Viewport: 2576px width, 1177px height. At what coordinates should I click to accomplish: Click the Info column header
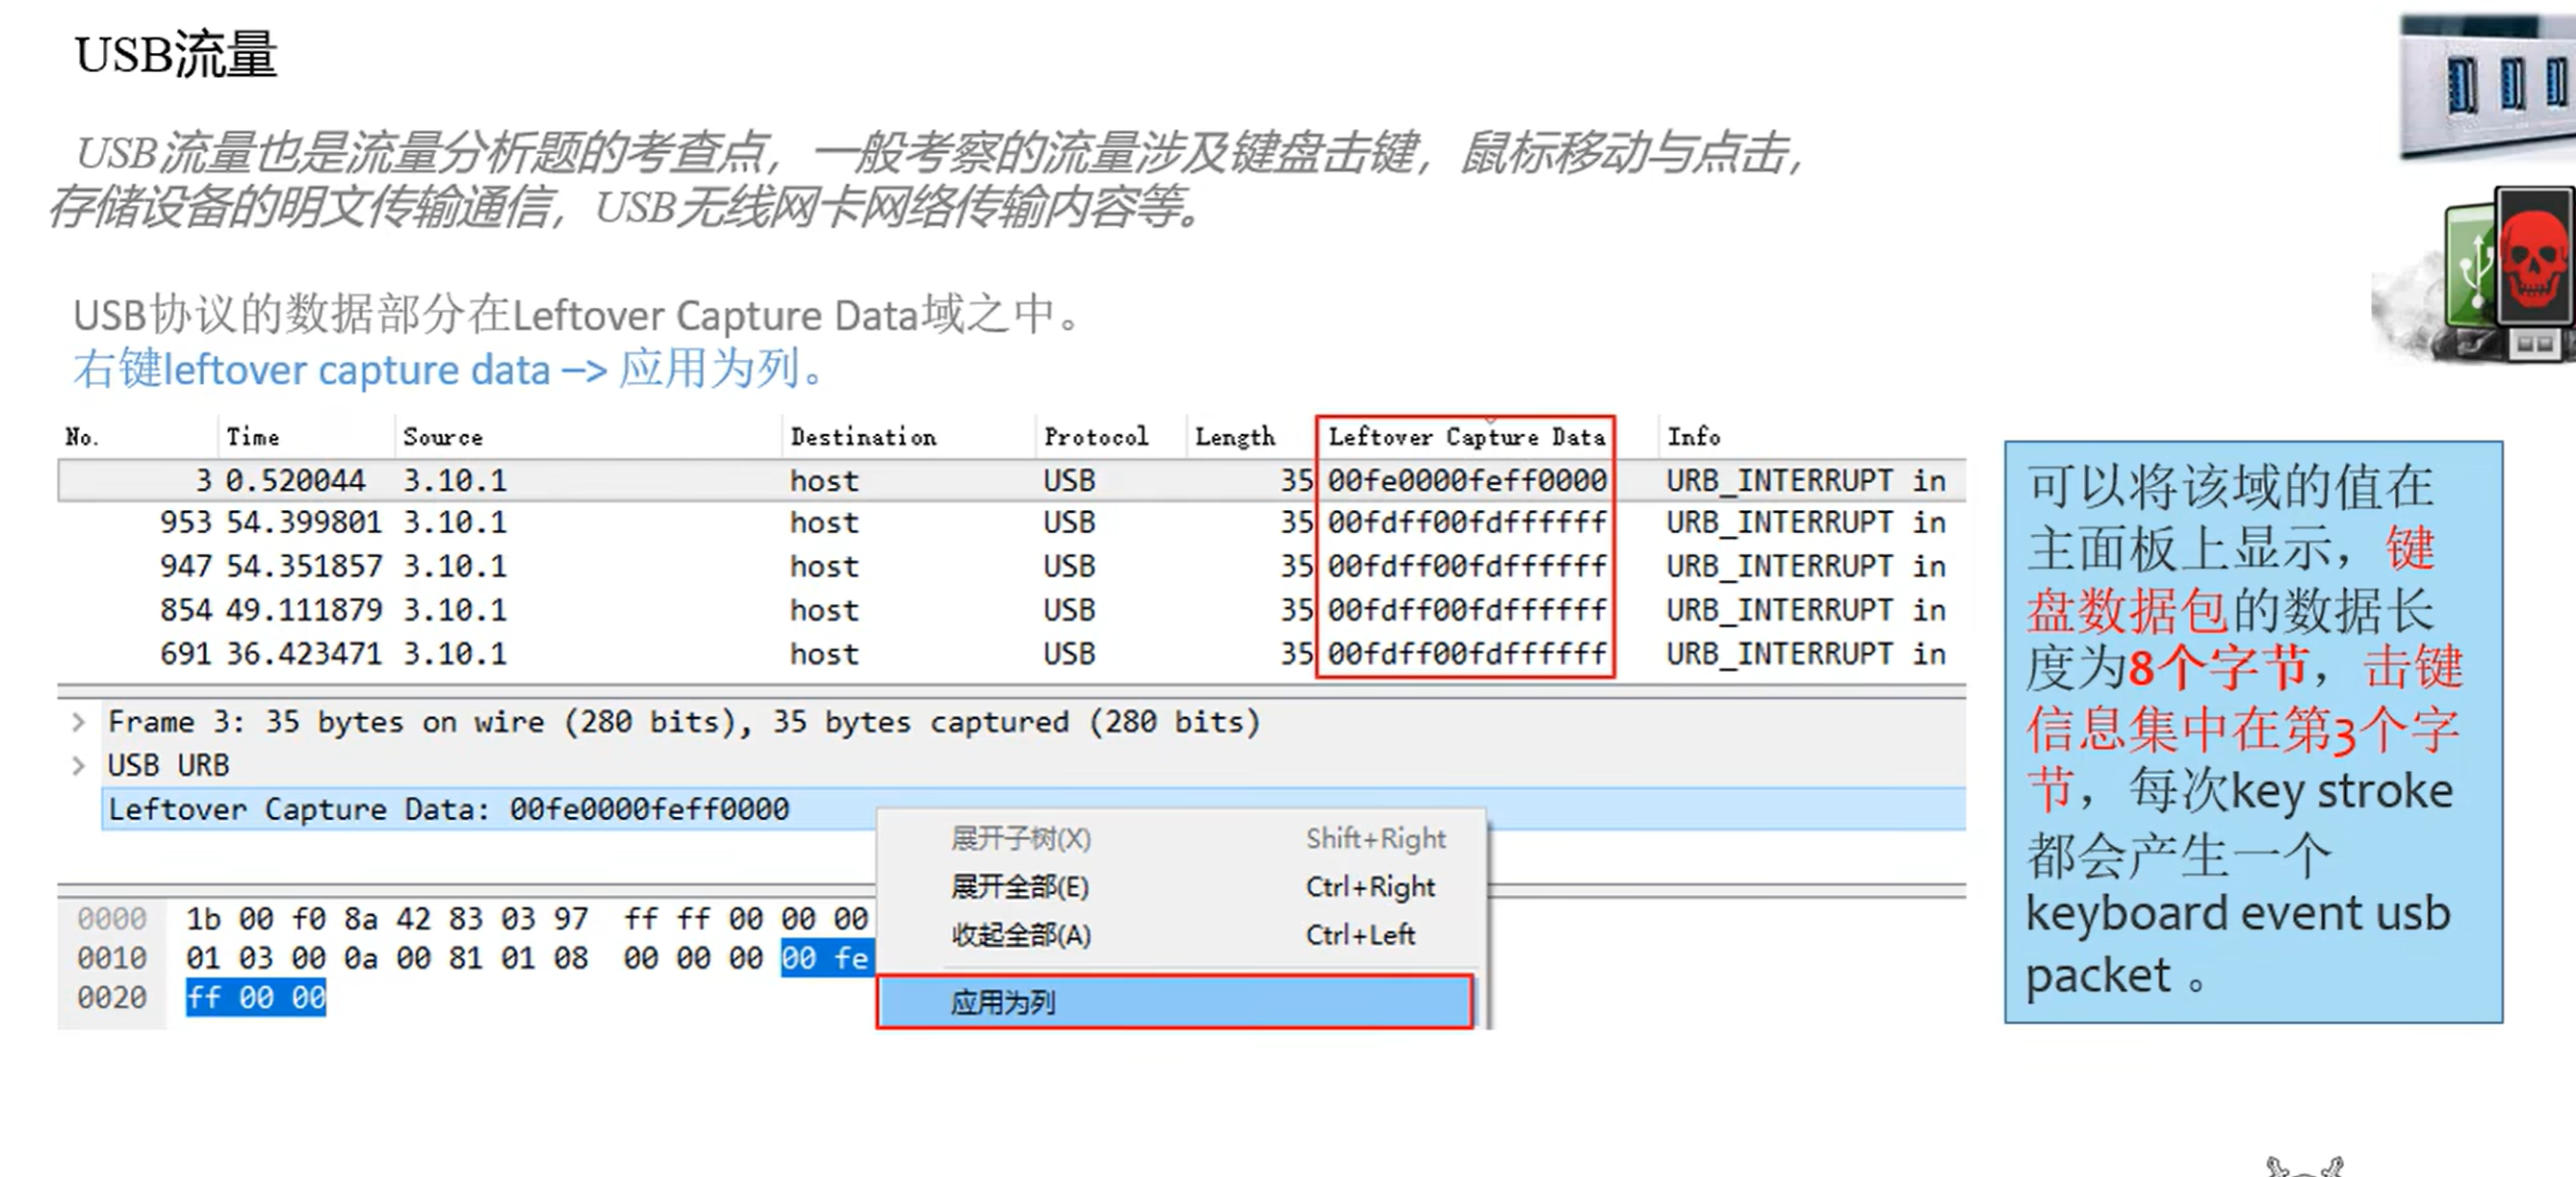tap(1693, 437)
